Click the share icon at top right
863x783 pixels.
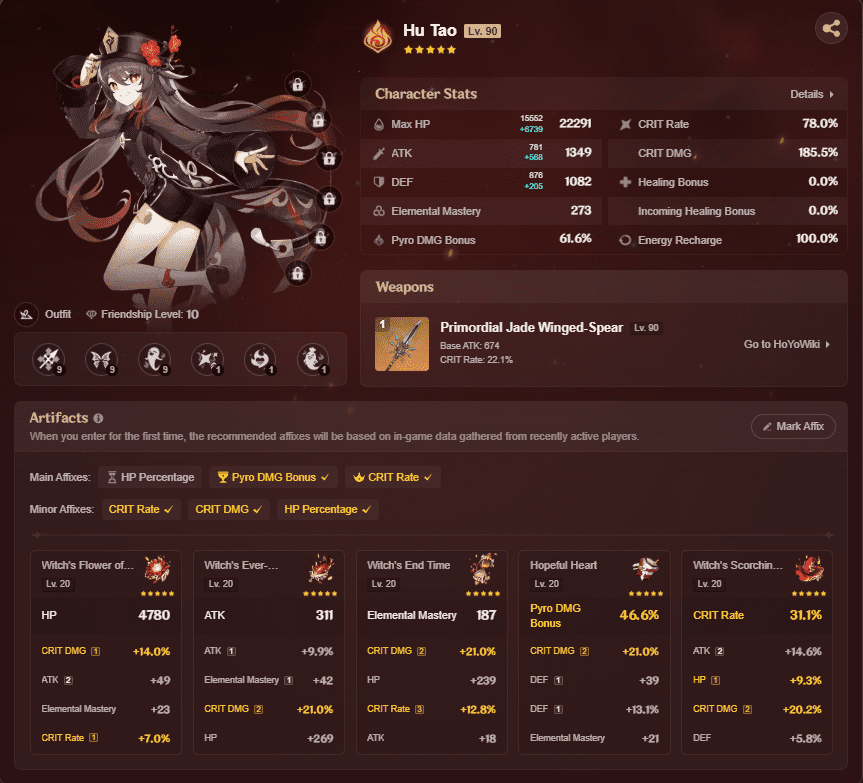[831, 28]
